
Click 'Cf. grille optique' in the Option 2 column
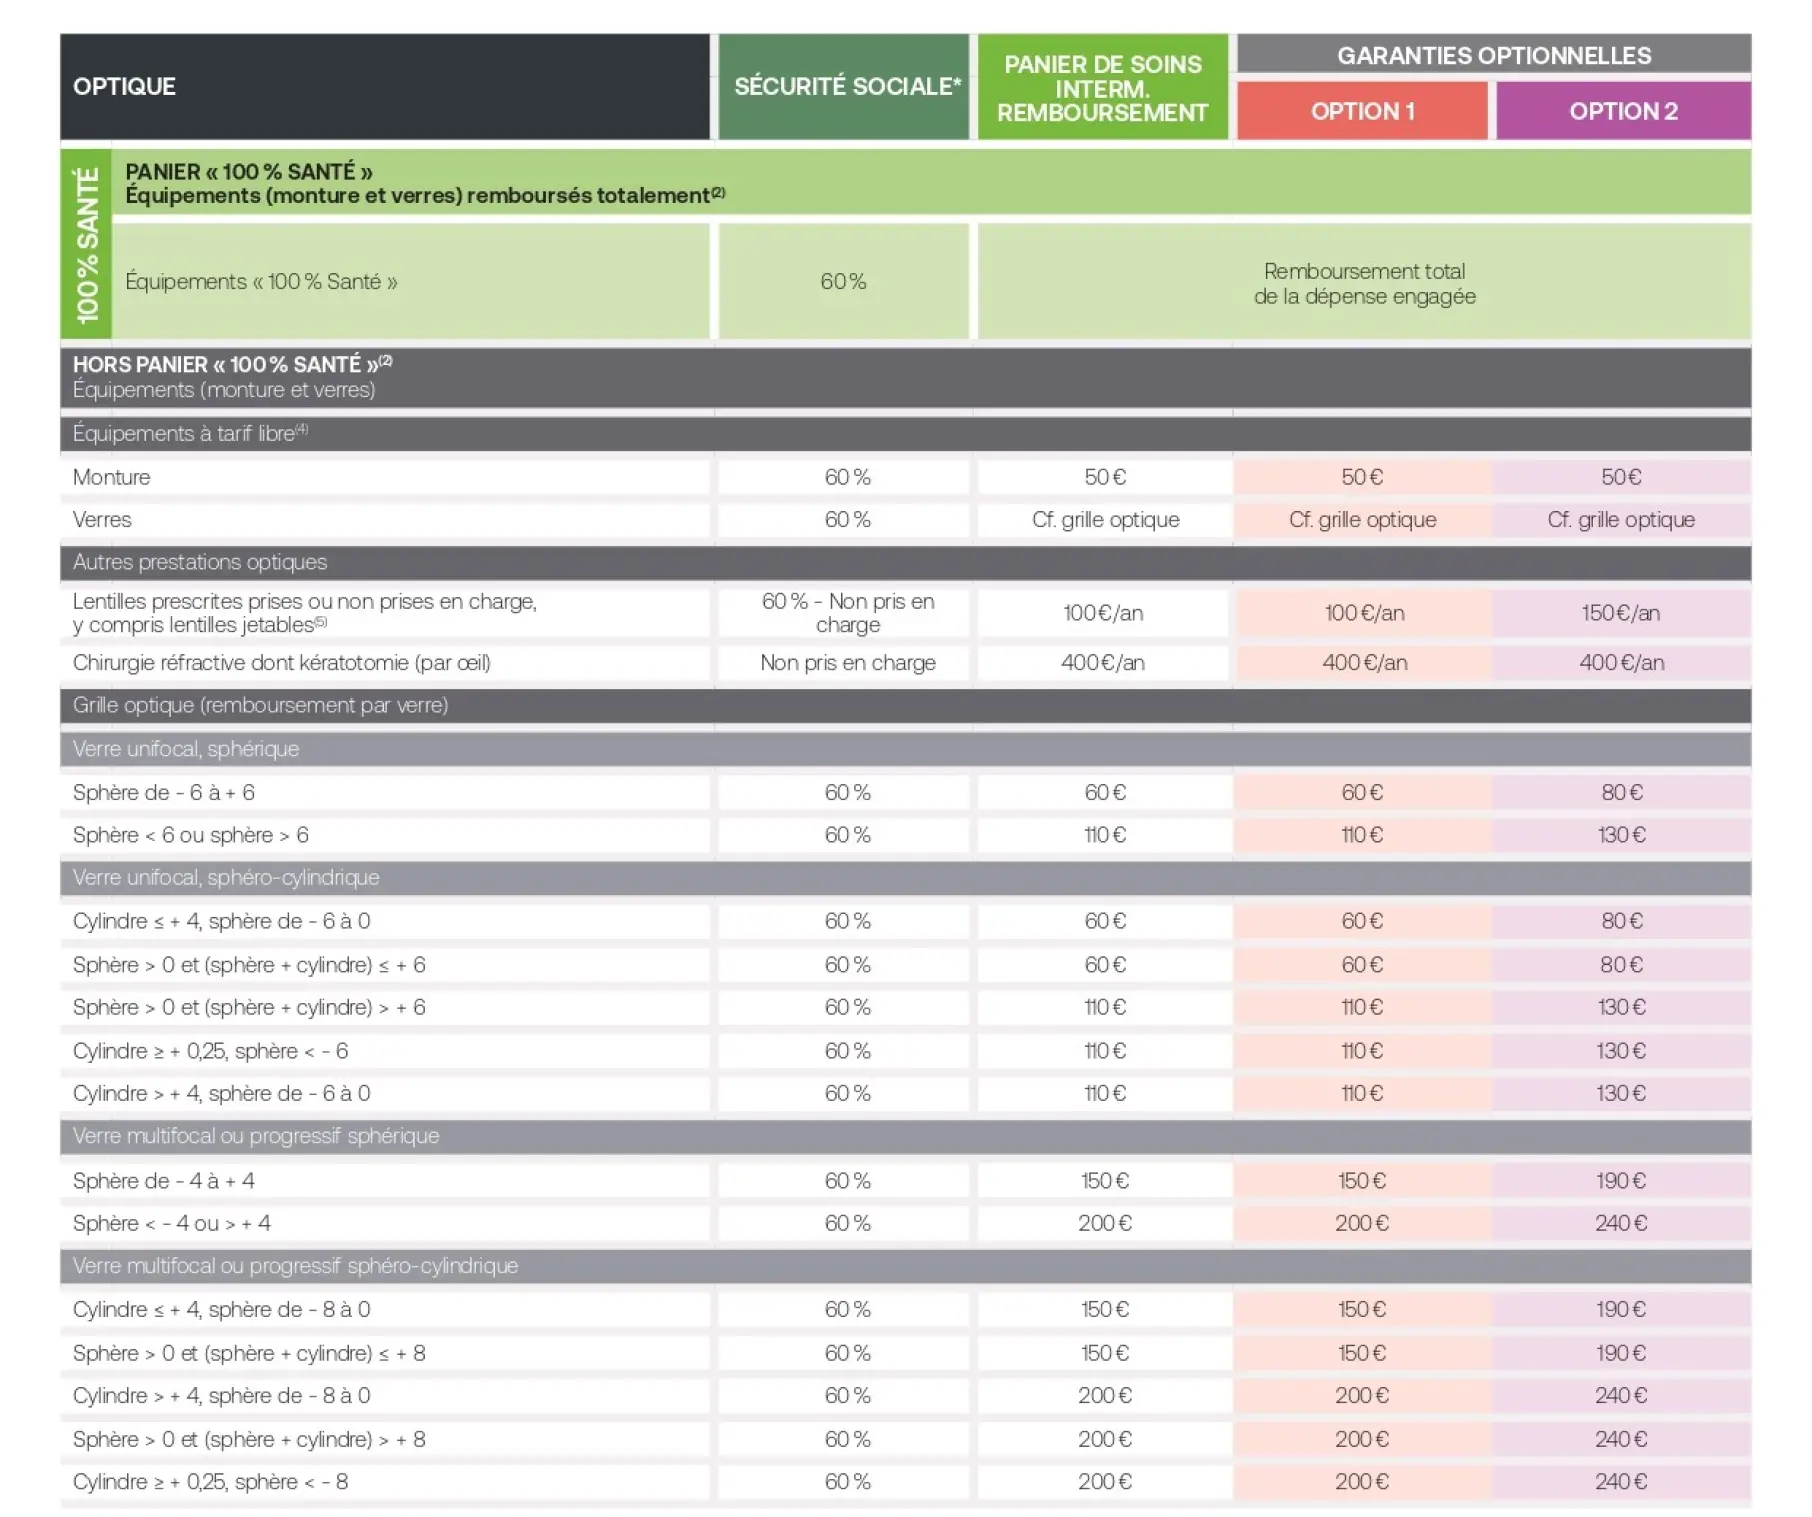[x=1620, y=520]
